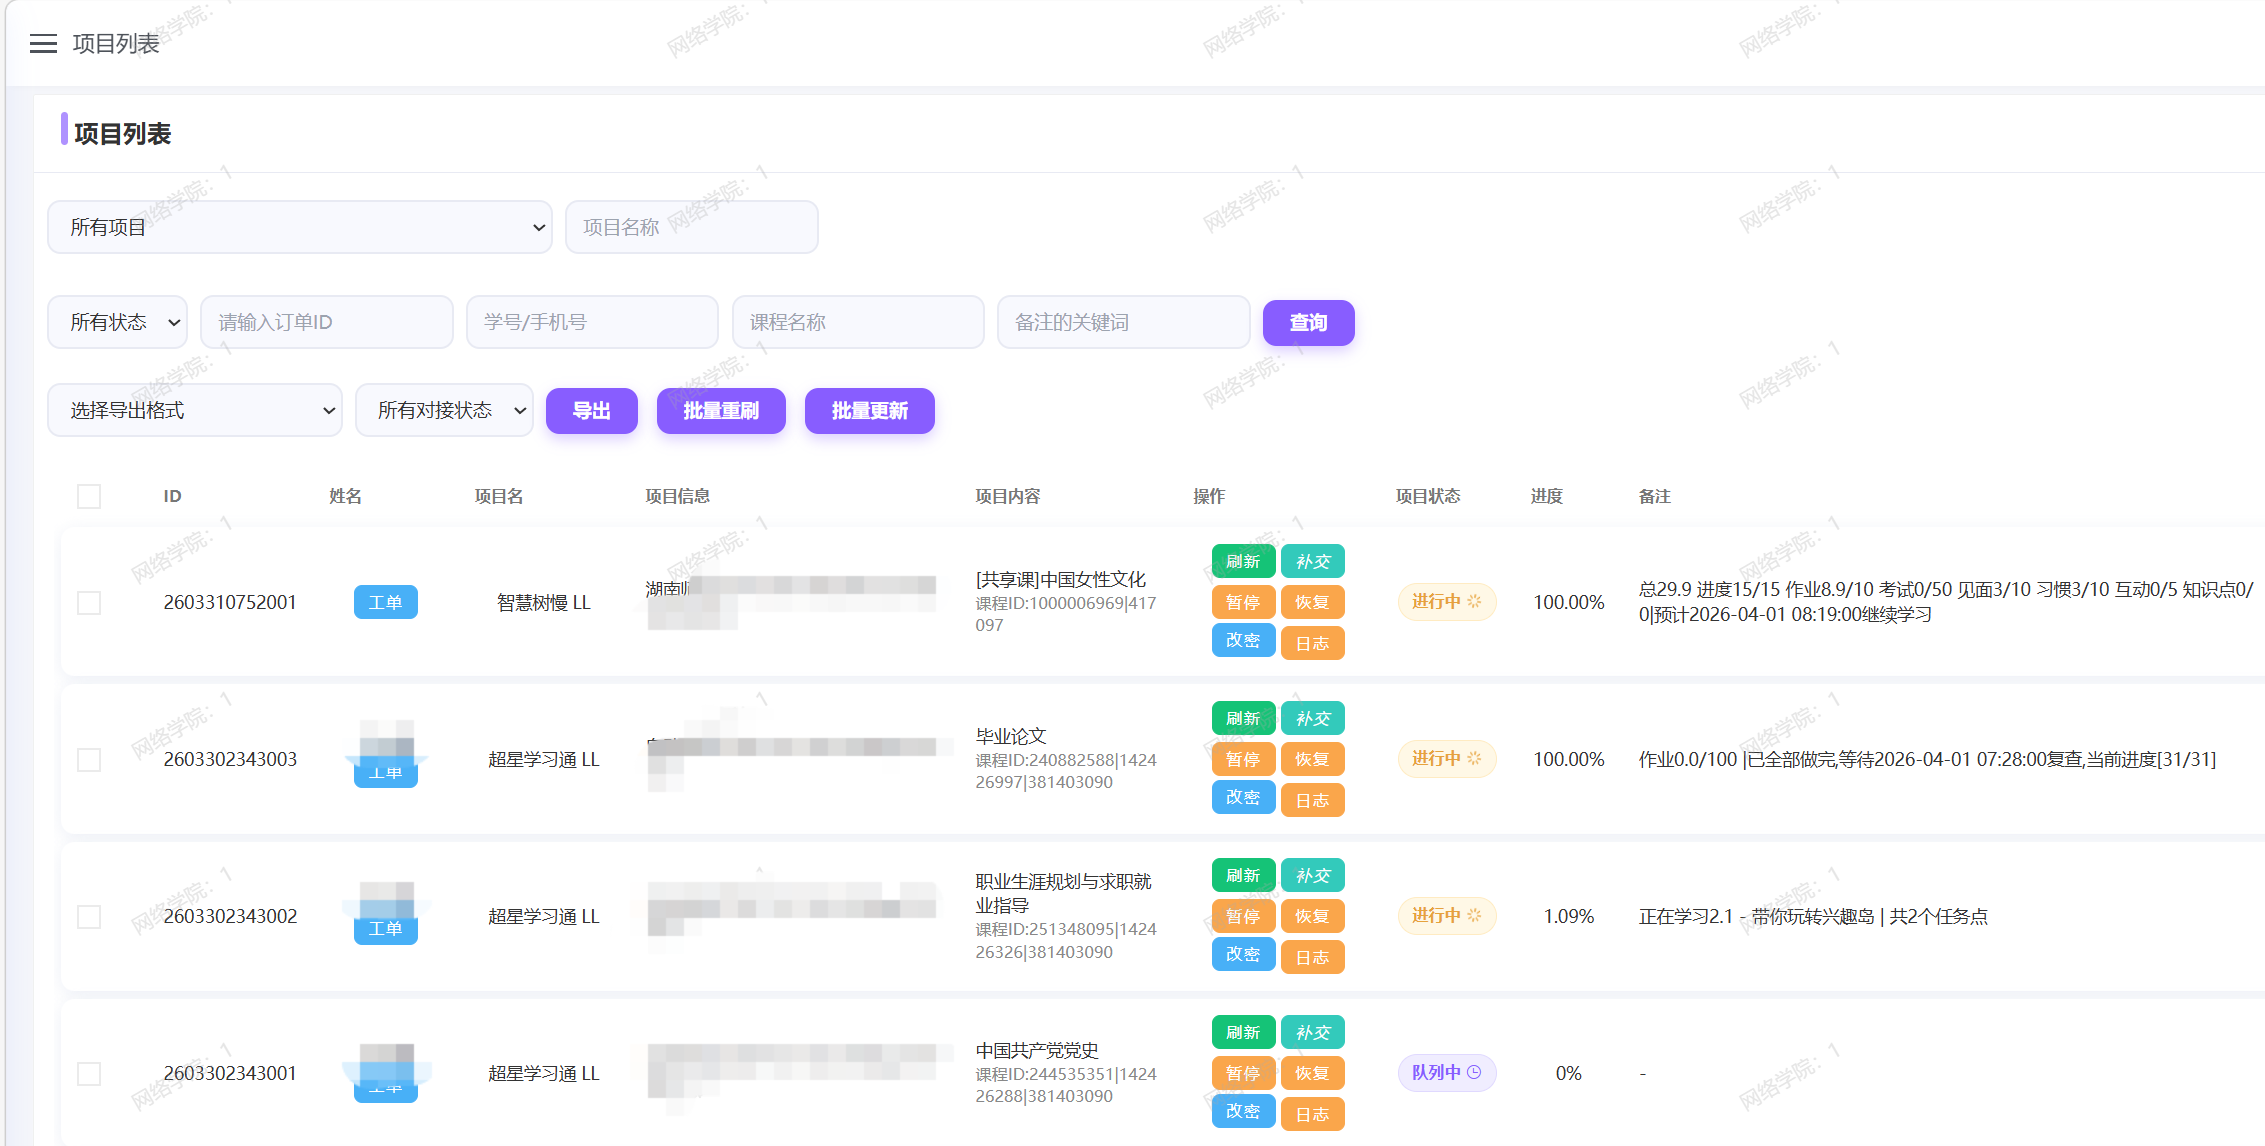The height and width of the screenshot is (1146, 2265).
Task: Click the 查询 search button
Action: pos(1308,322)
